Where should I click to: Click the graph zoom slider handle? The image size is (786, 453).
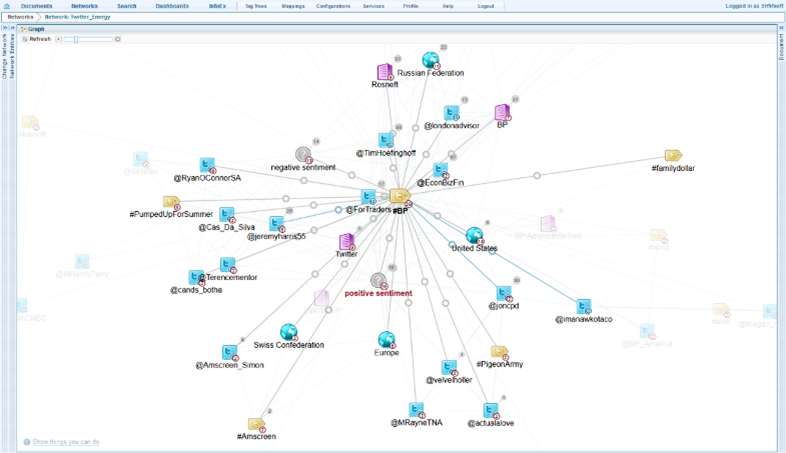pyautogui.click(x=76, y=39)
